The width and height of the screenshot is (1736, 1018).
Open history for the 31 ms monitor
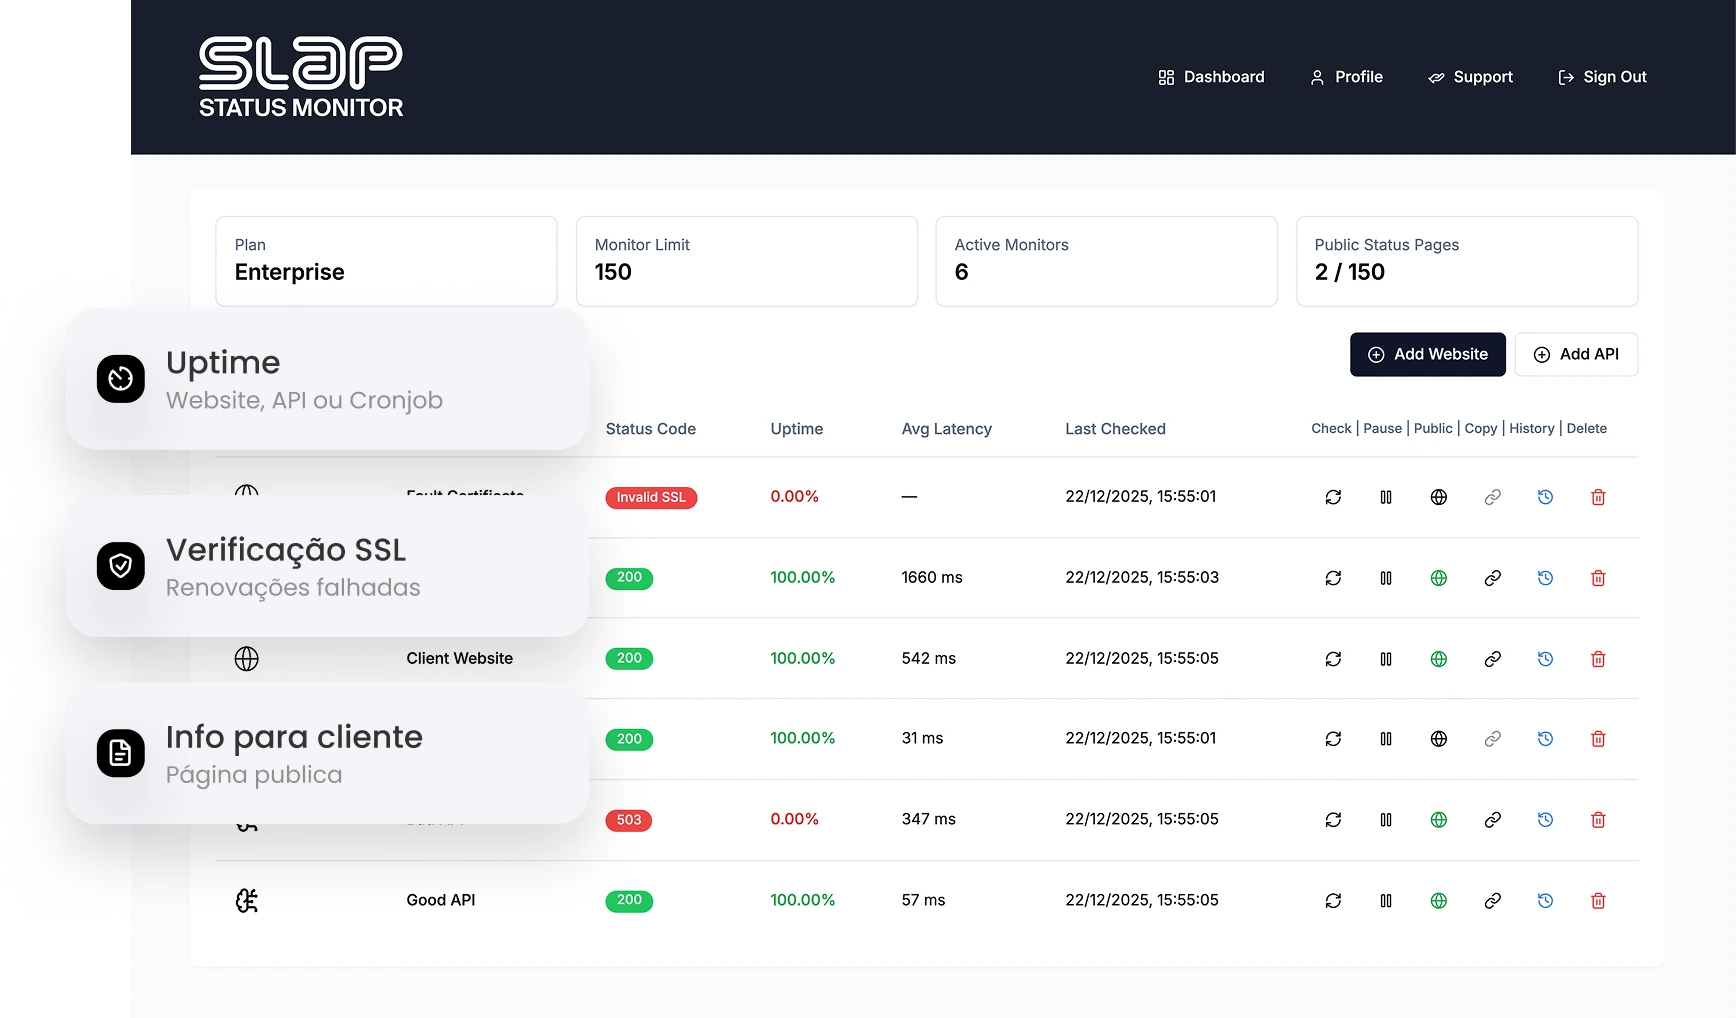(1545, 739)
